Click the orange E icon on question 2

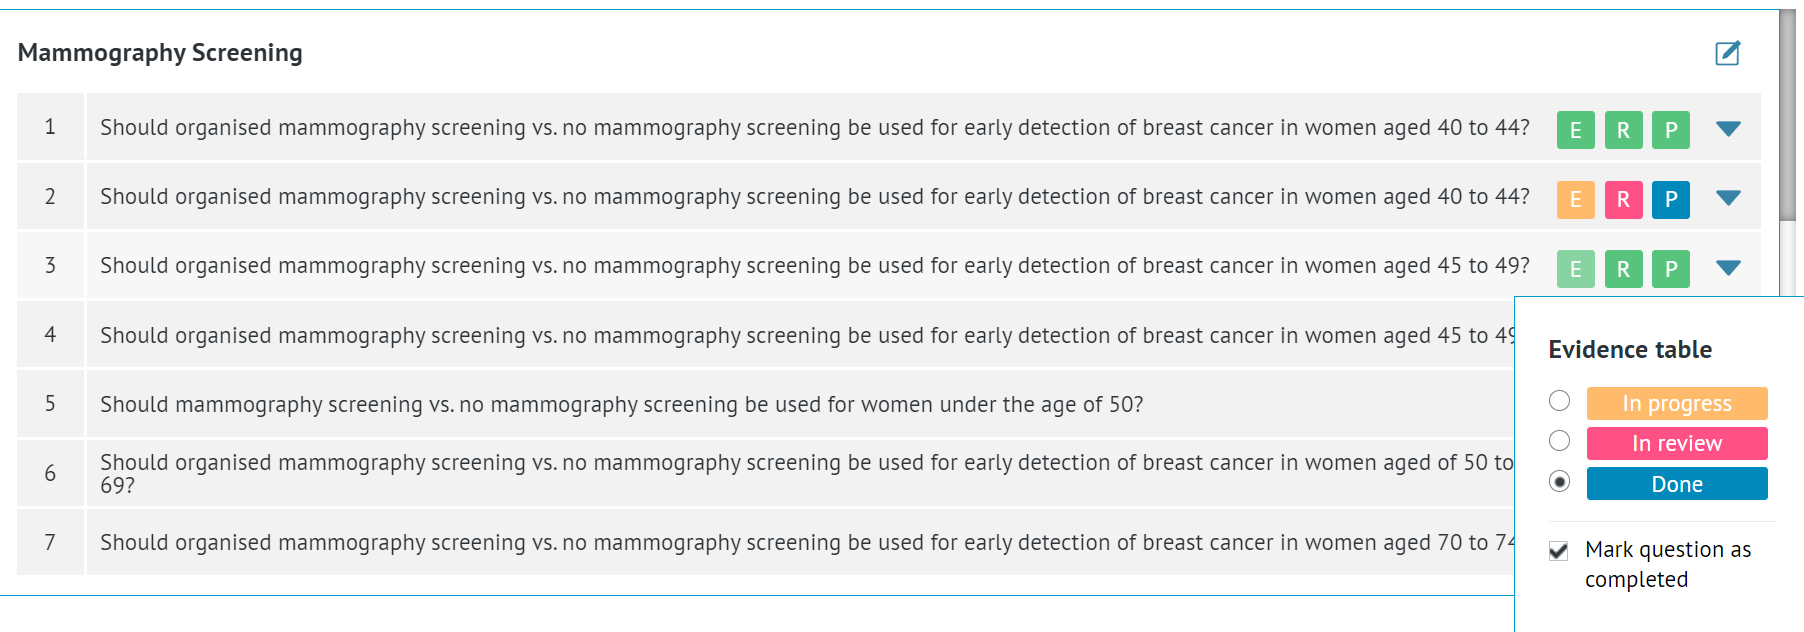click(x=1575, y=200)
